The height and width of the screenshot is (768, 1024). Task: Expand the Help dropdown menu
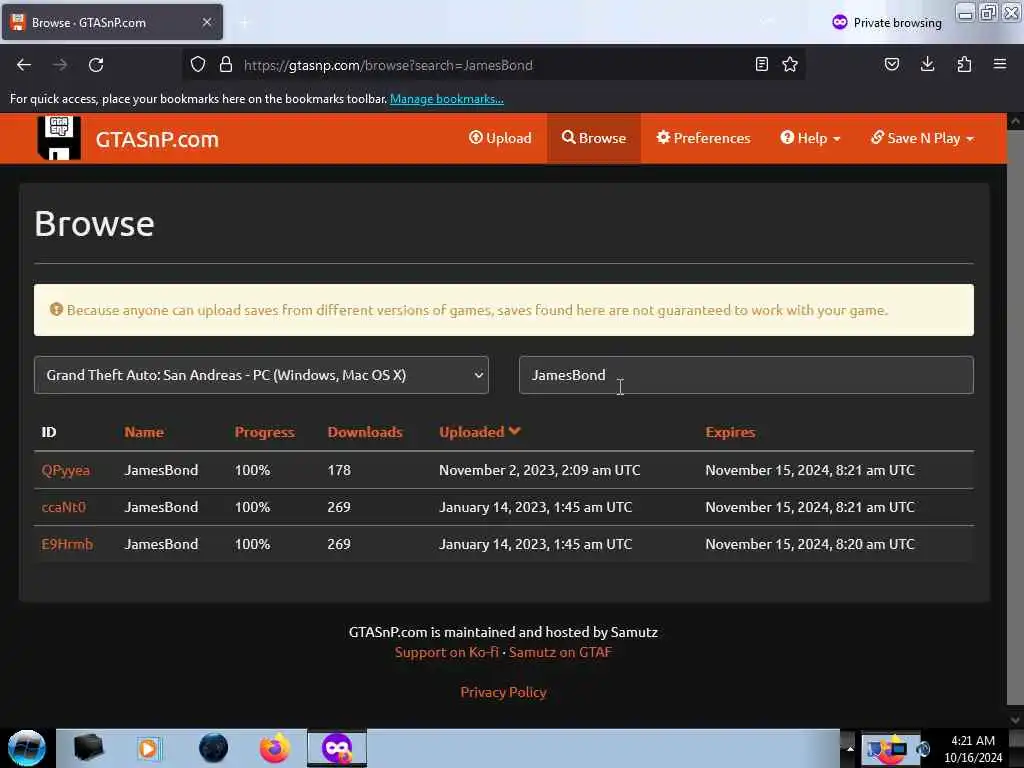[x=810, y=138]
